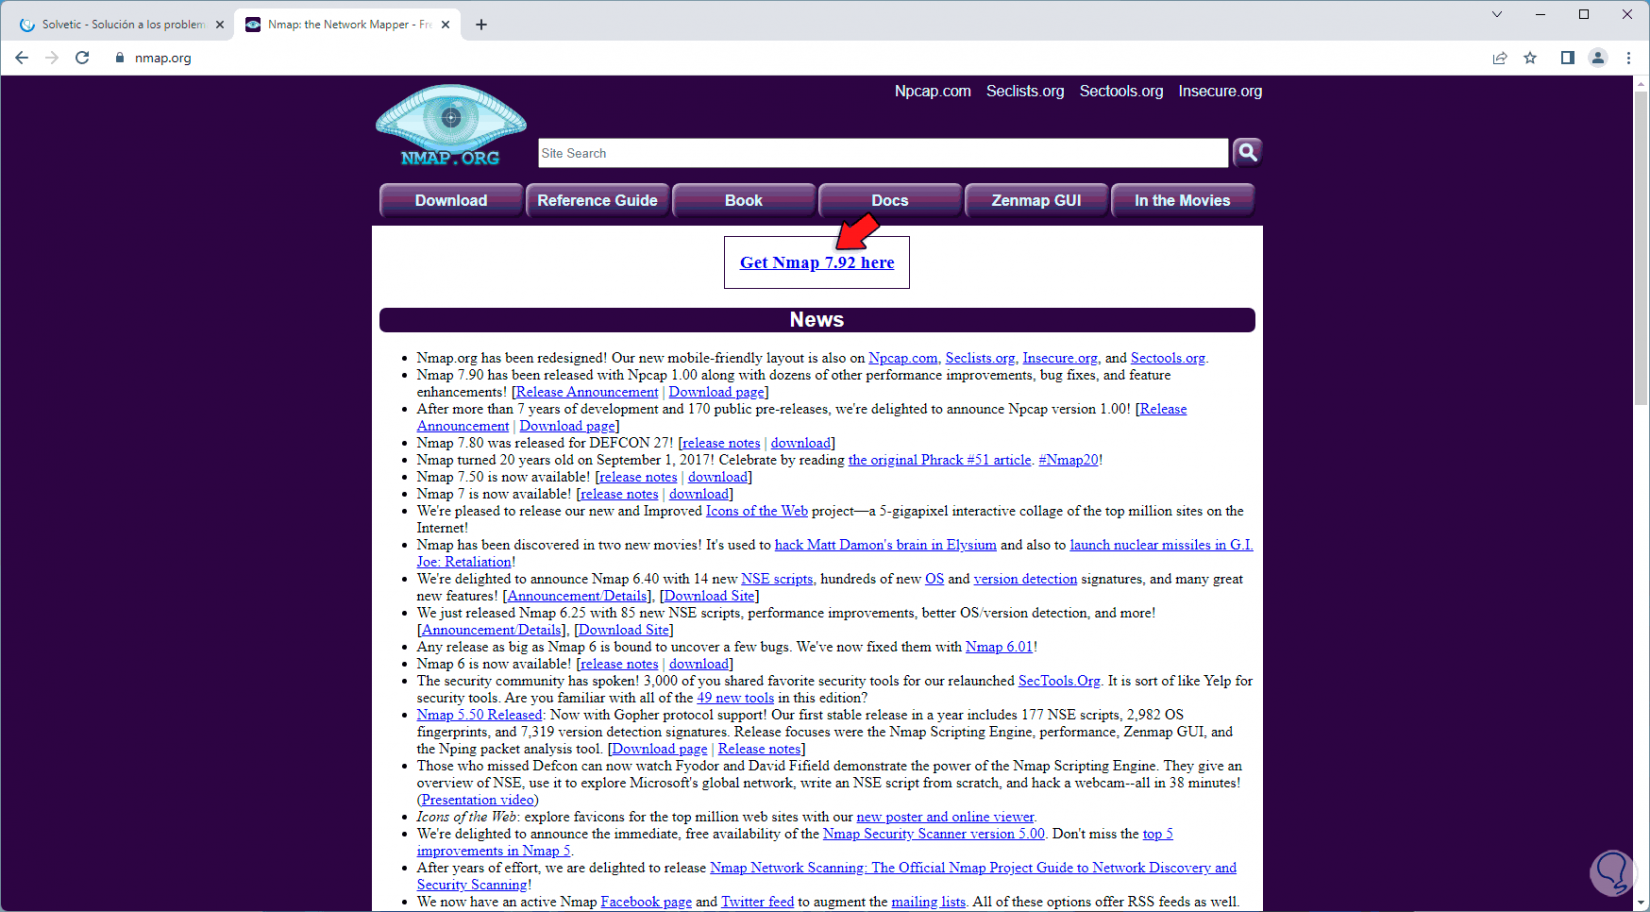Click the NSE scripts link
The height and width of the screenshot is (912, 1650).
point(777,579)
